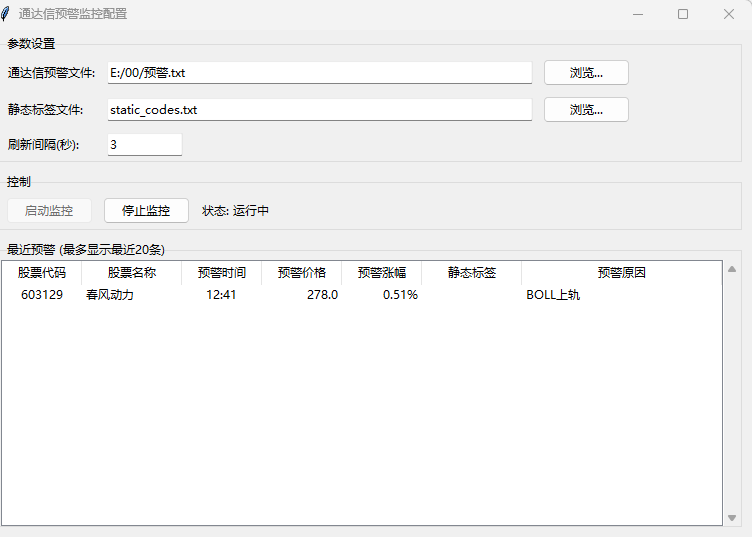752x537 pixels.
Task: Click the 12:41 alert time cell
Action: point(221,294)
